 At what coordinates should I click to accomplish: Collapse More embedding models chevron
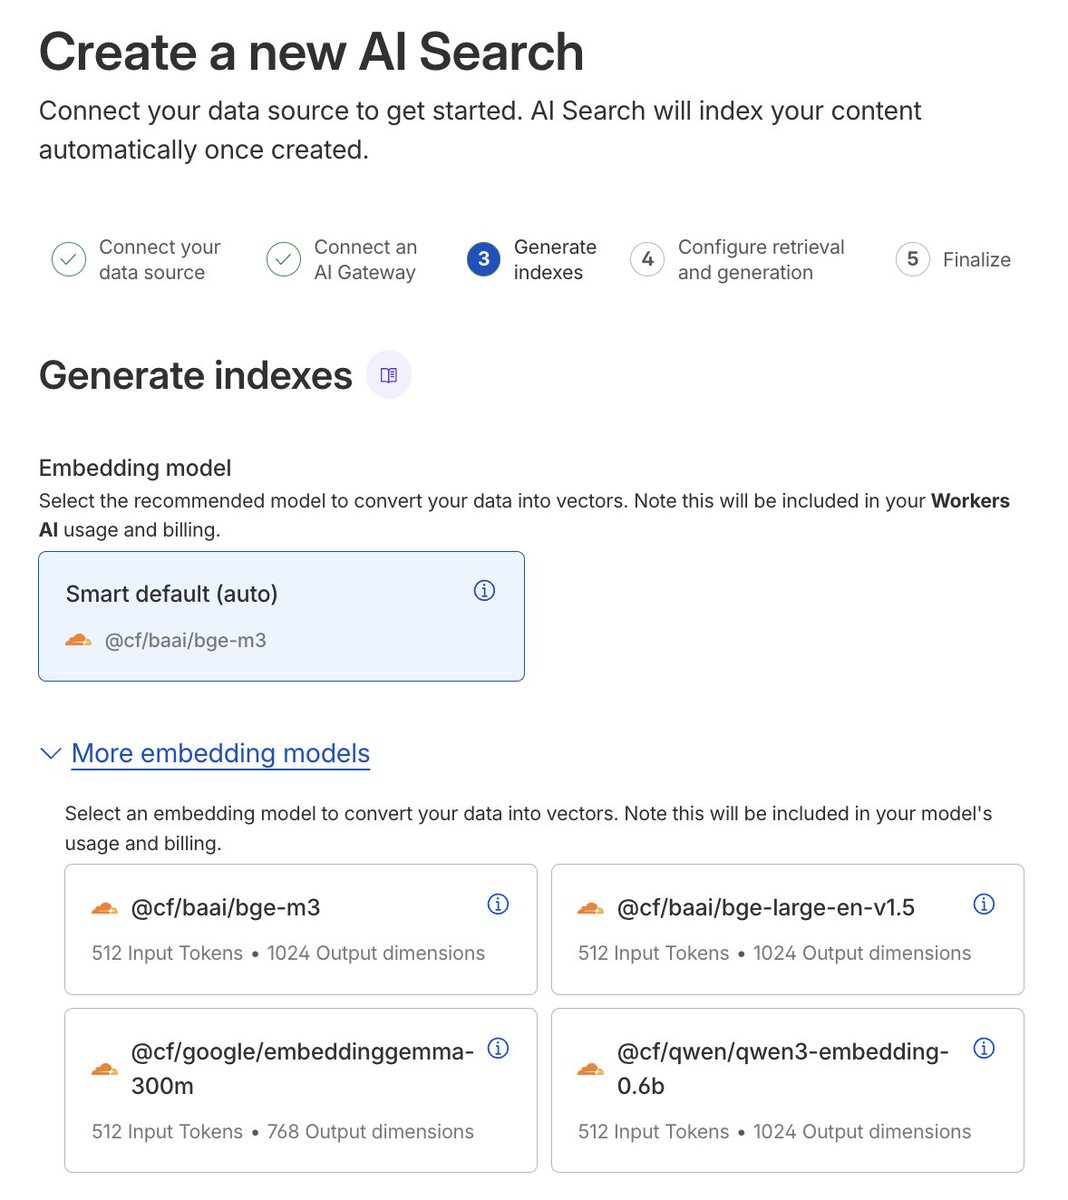(x=50, y=753)
